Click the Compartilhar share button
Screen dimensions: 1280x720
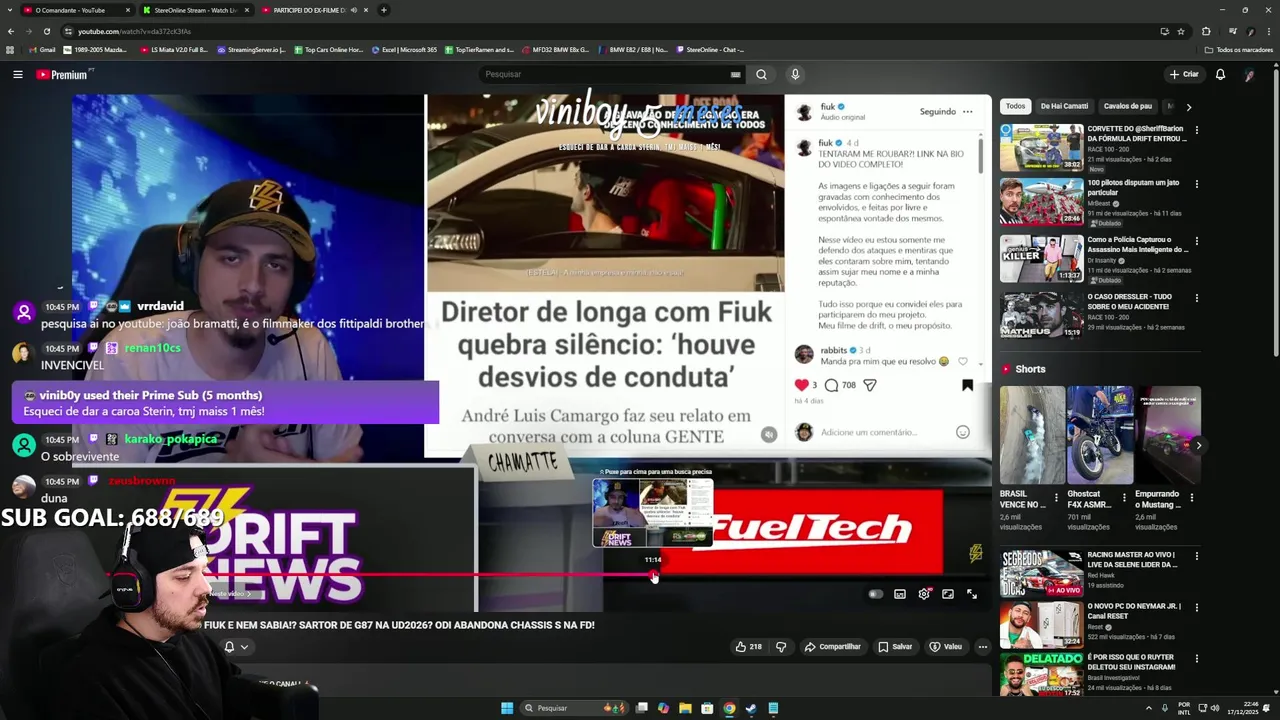point(832,647)
